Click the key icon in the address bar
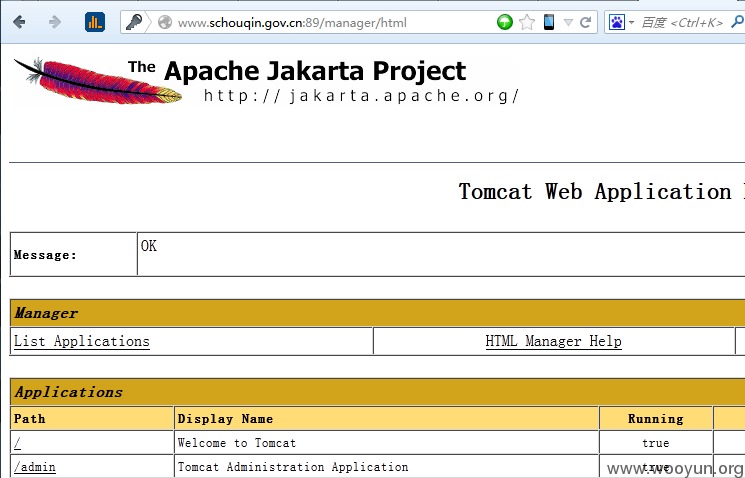 [134, 22]
